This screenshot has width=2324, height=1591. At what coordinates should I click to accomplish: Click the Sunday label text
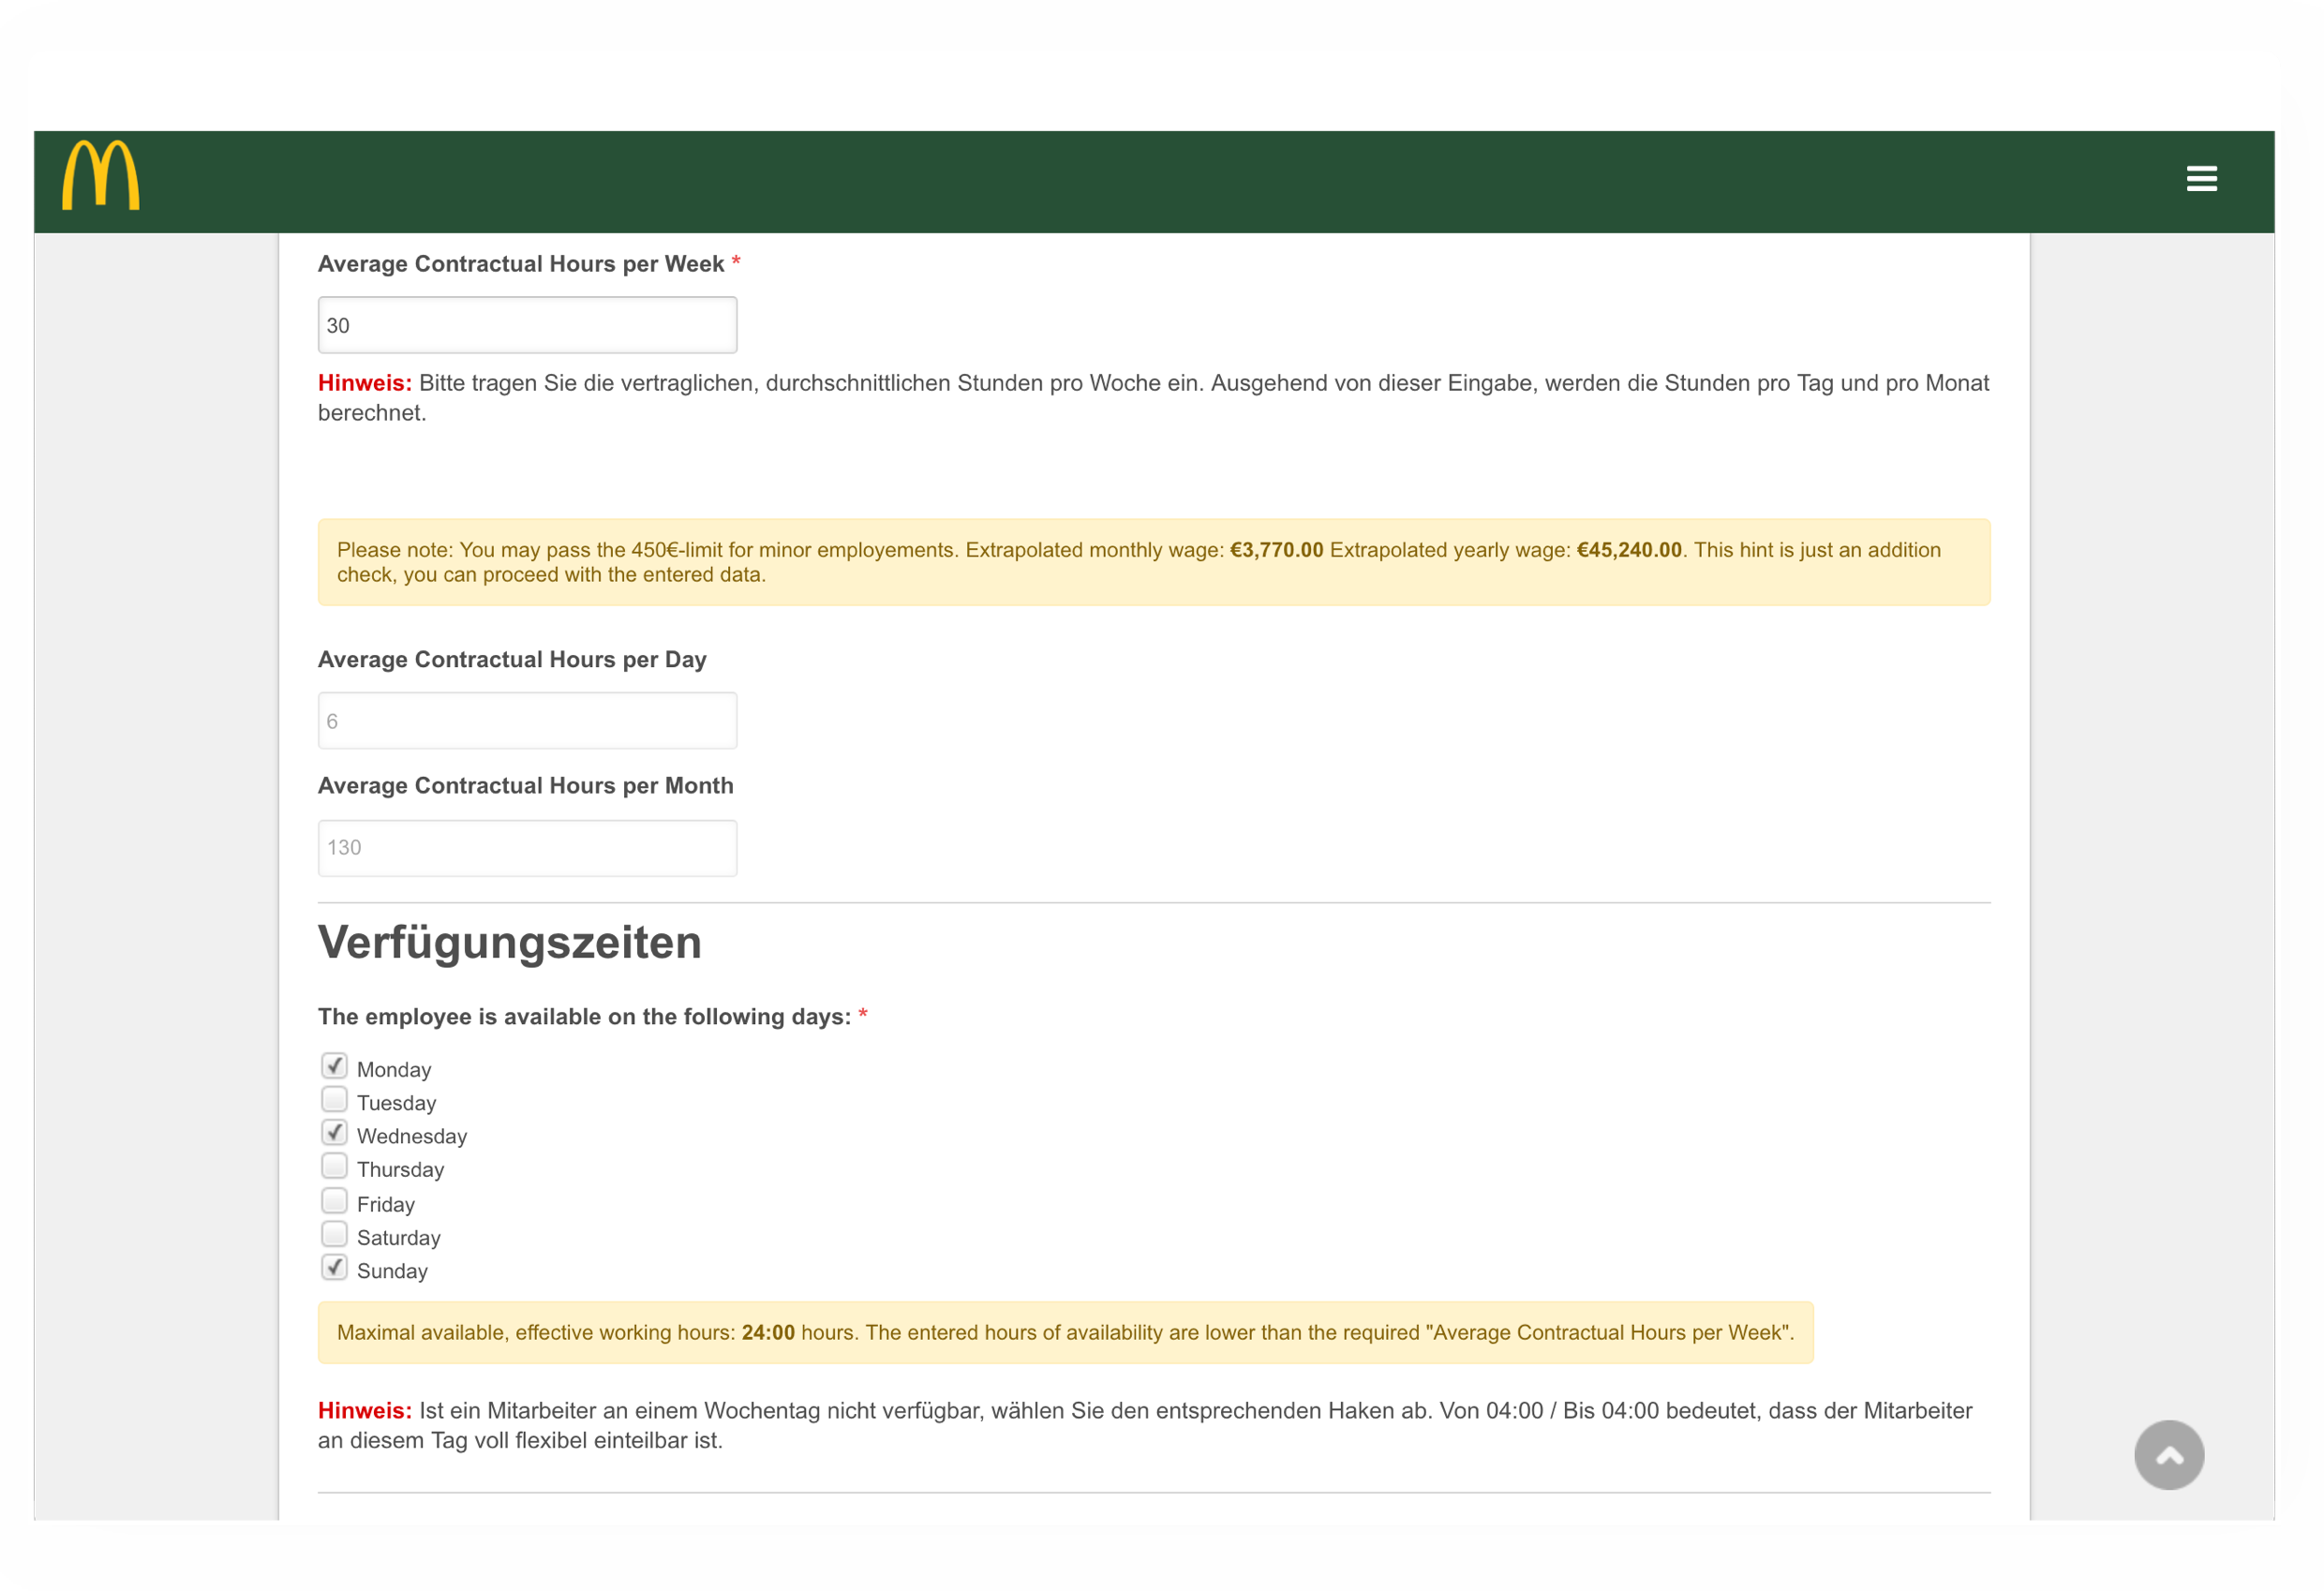coord(392,1271)
